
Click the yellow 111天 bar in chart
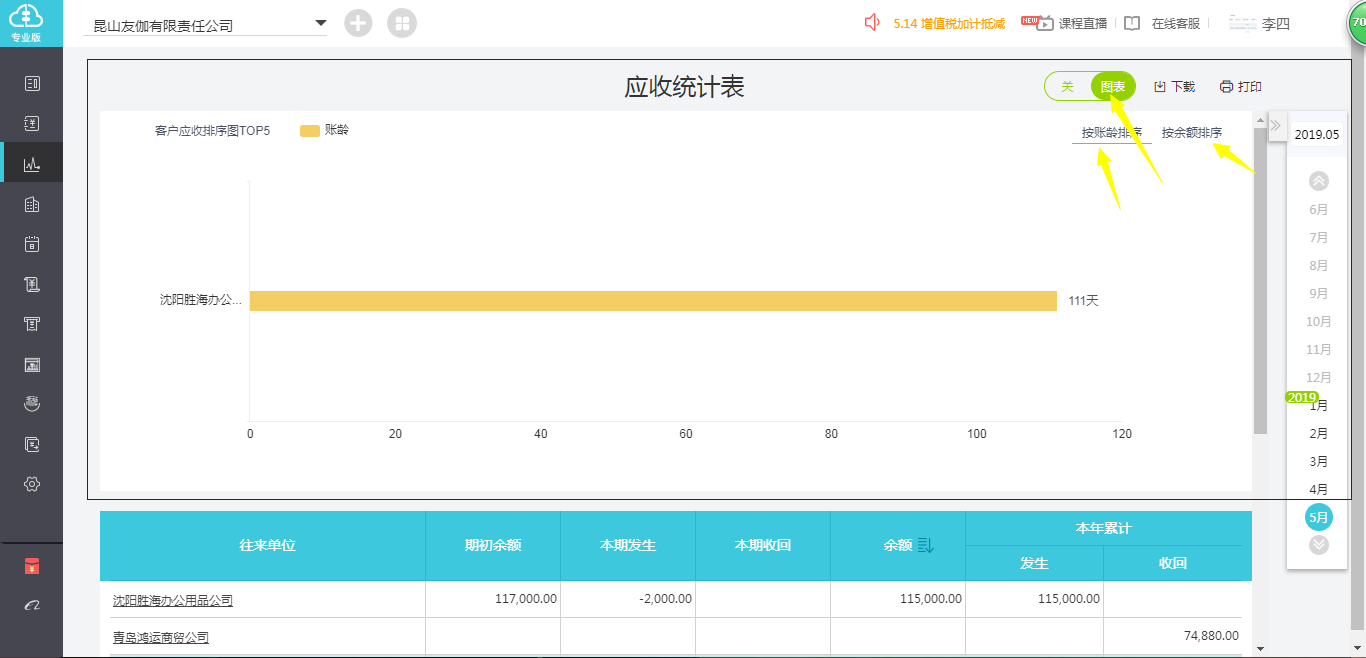[653, 300]
